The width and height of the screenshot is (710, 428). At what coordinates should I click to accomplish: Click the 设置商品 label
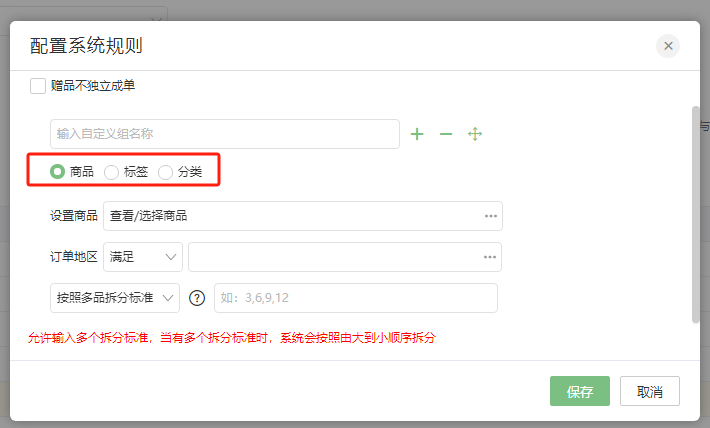(74, 216)
